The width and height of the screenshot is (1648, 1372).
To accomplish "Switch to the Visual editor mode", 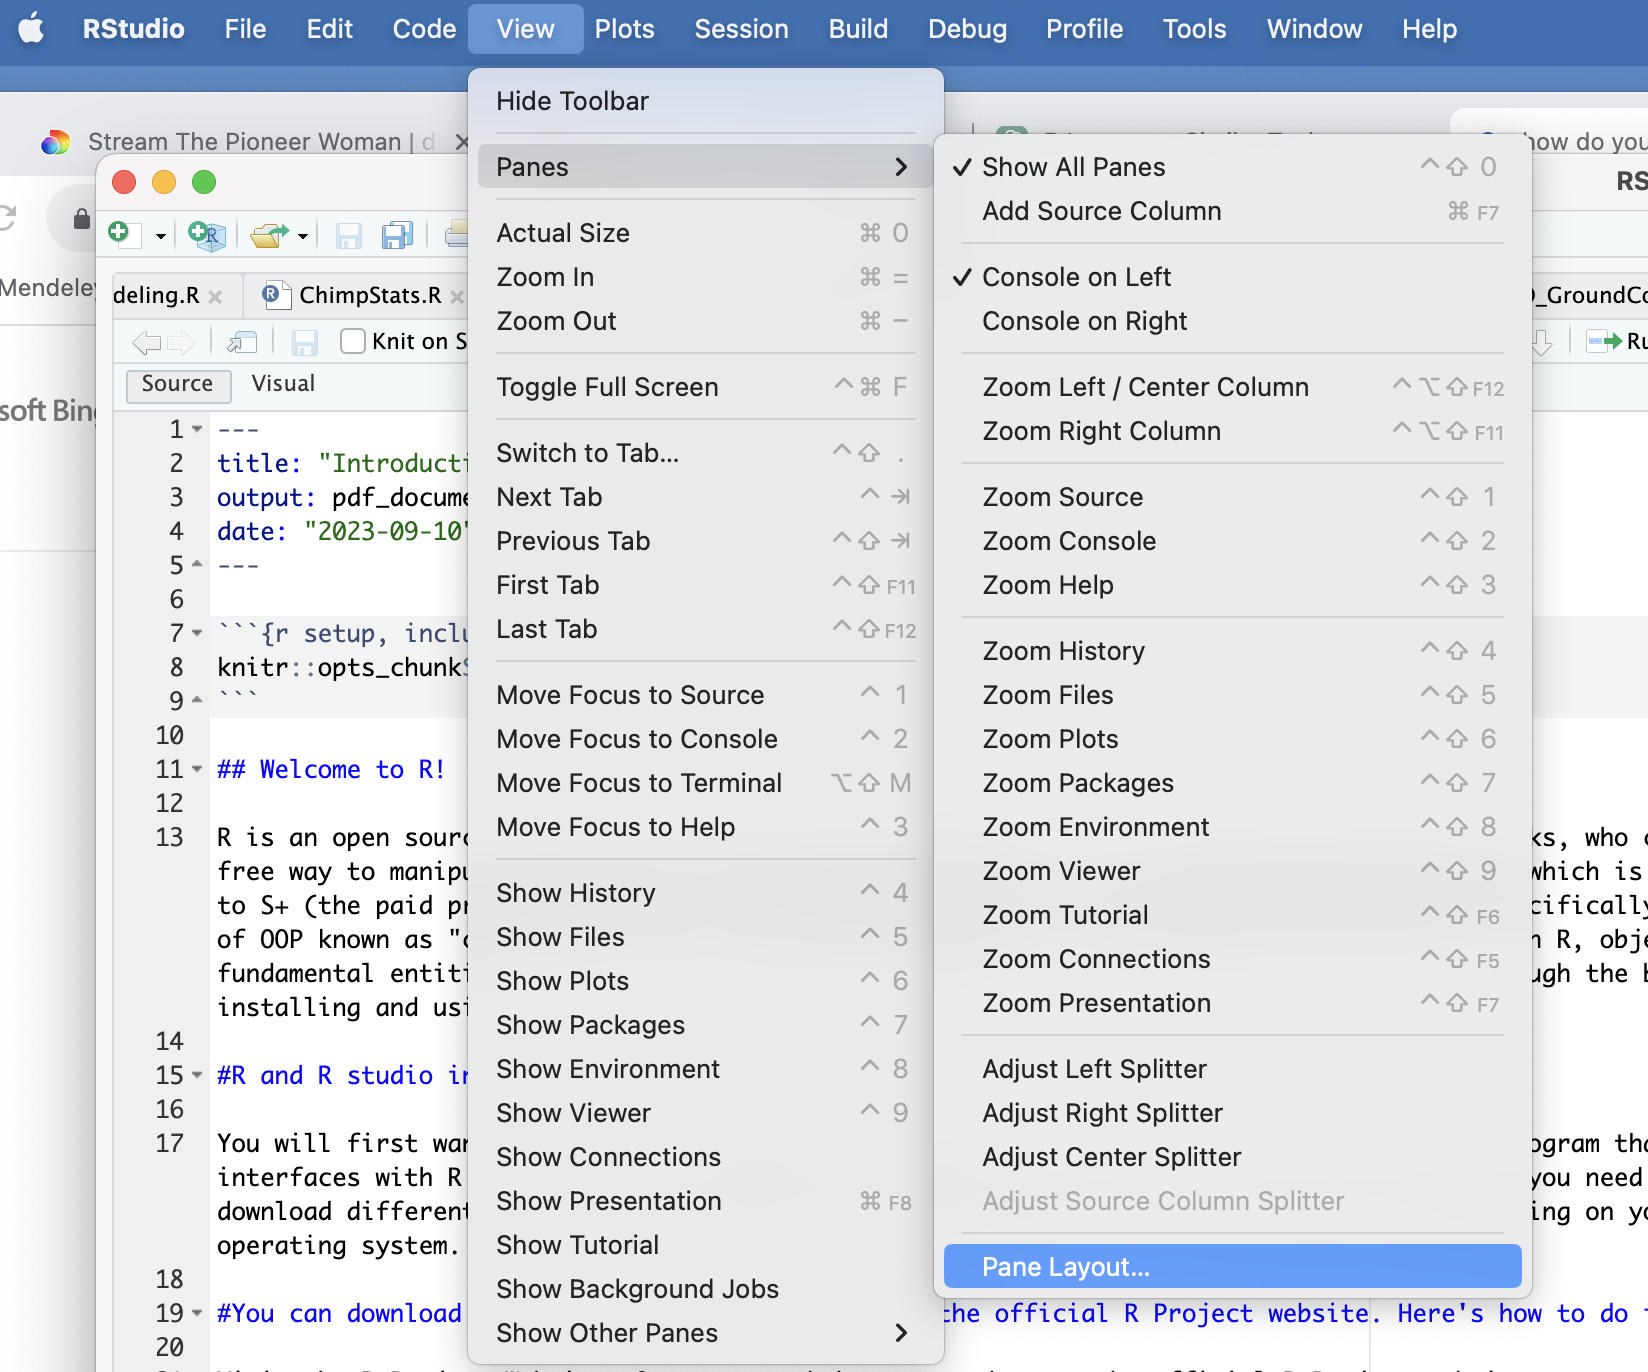I will (x=283, y=384).
